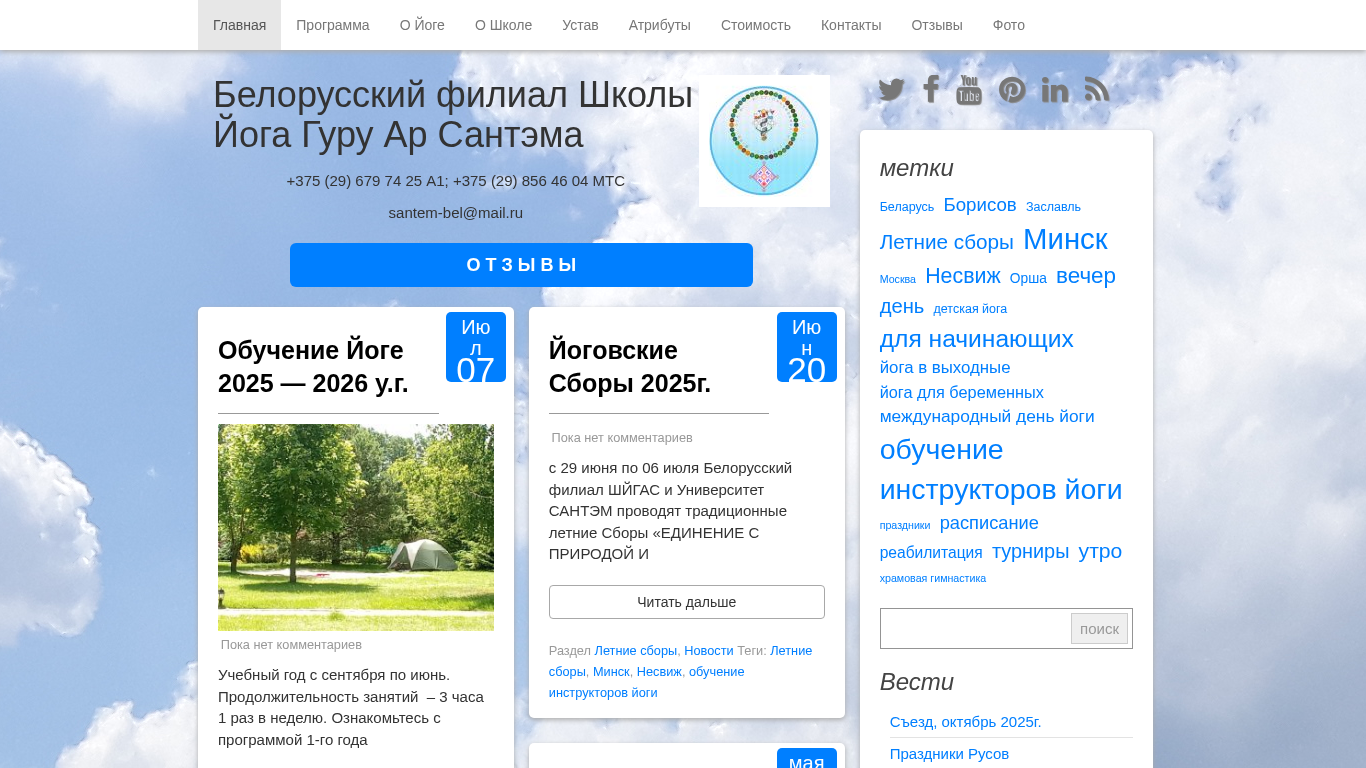Click the Pinterest icon
Screen dimensions: 1366x768
pos(1012,90)
